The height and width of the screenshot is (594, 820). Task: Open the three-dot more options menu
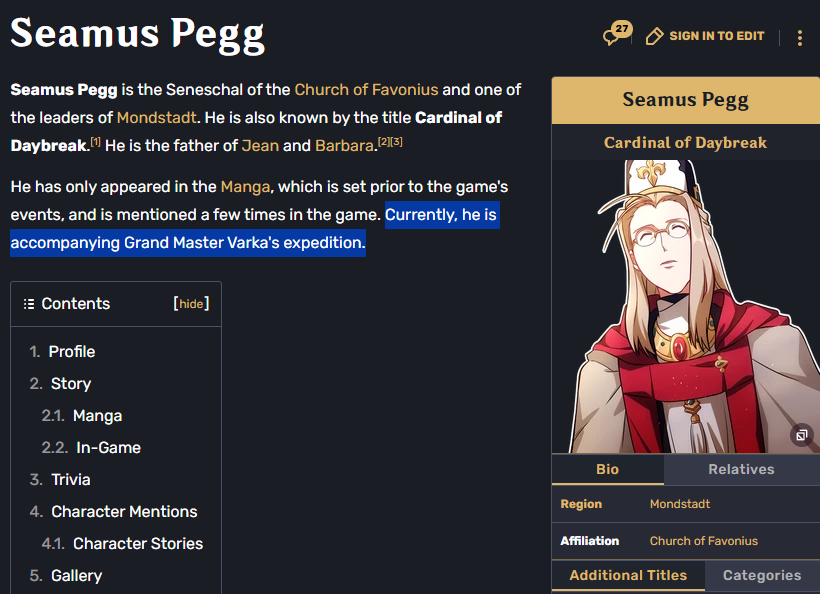coord(800,38)
